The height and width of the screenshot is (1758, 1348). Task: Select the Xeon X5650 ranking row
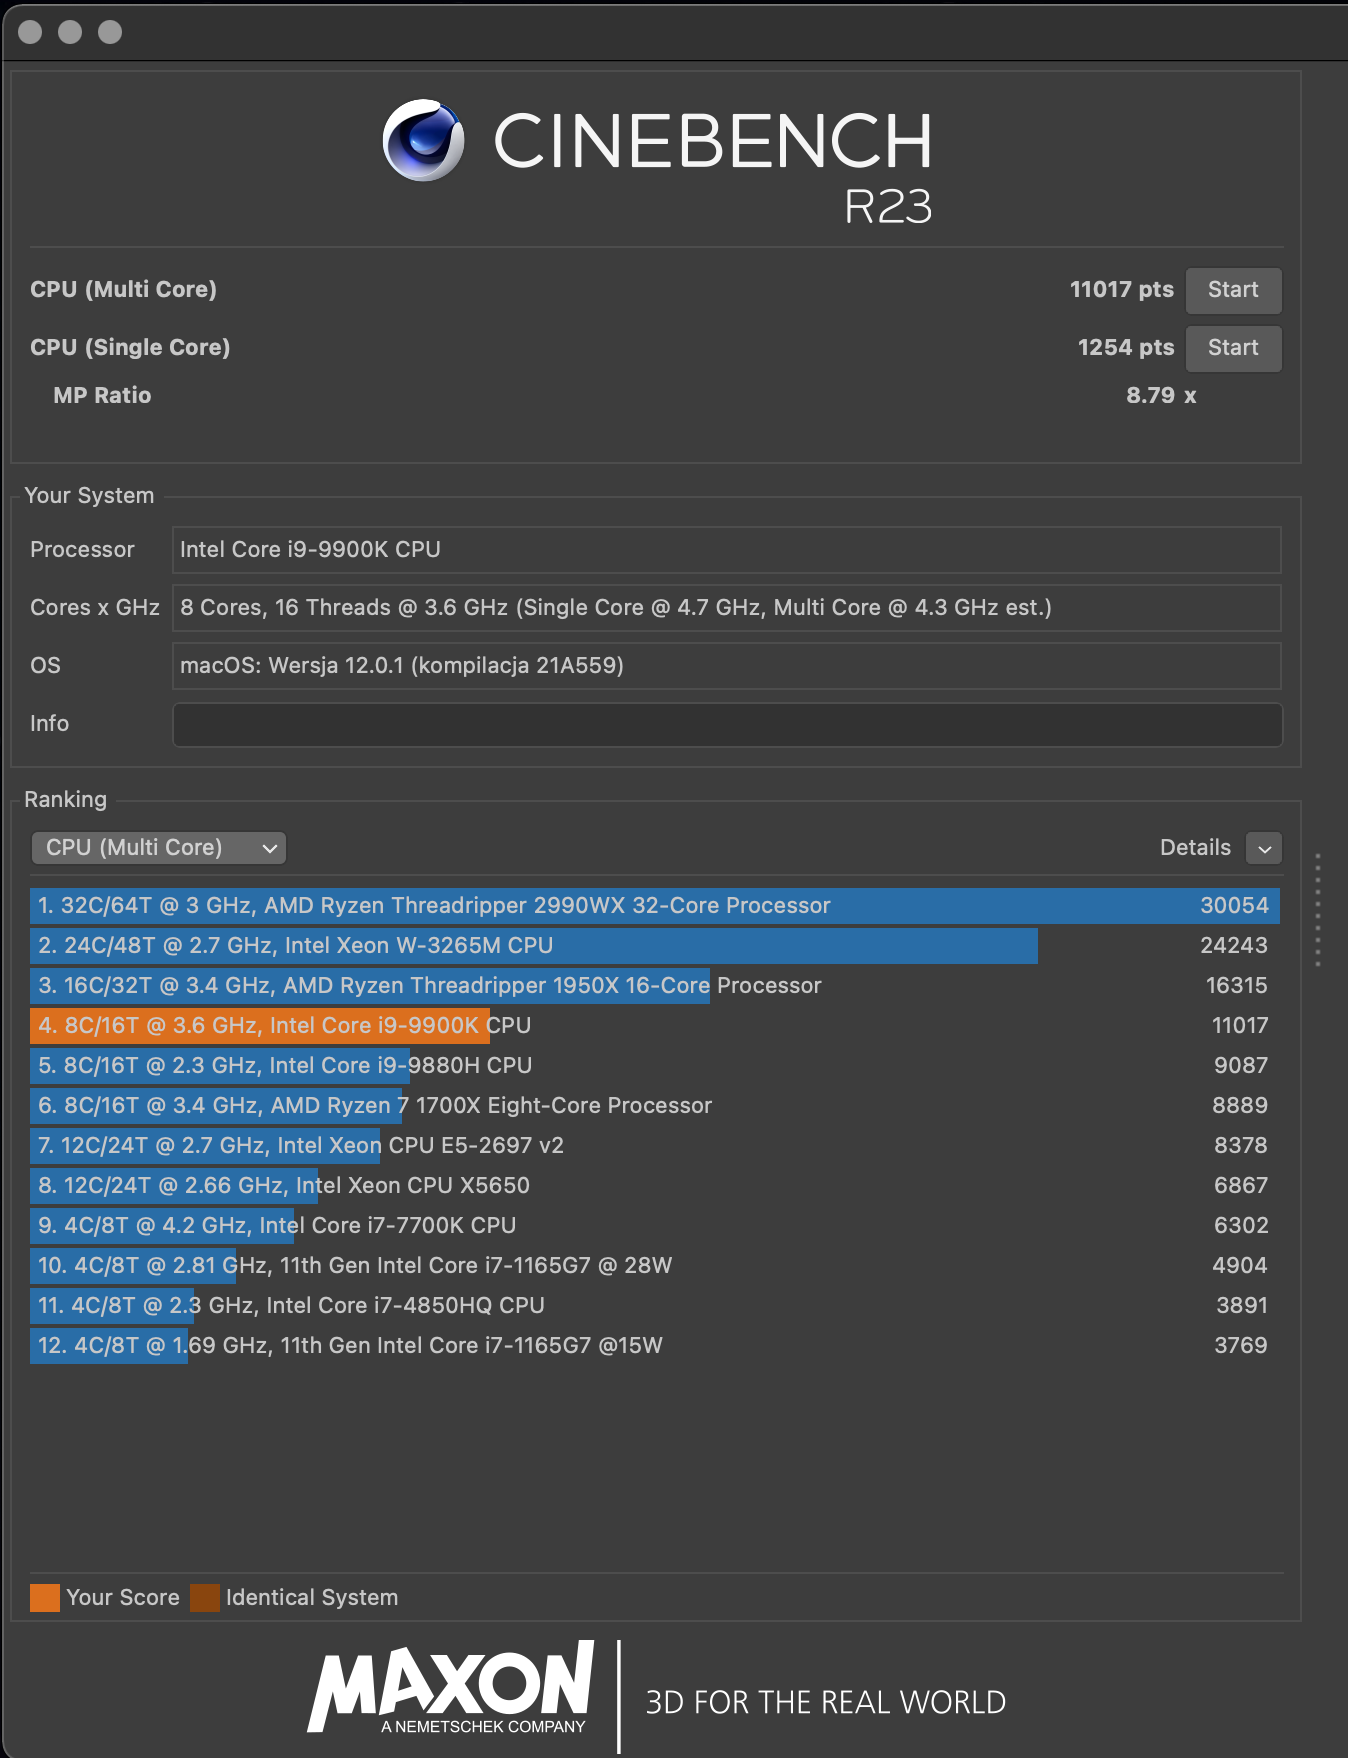point(655,1186)
